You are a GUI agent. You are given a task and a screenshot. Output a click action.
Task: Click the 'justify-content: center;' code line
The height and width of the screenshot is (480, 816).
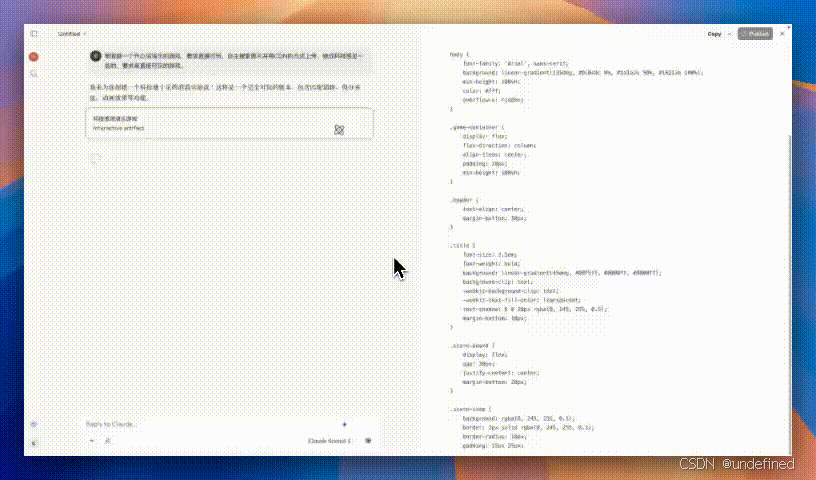pyautogui.click(x=501, y=373)
